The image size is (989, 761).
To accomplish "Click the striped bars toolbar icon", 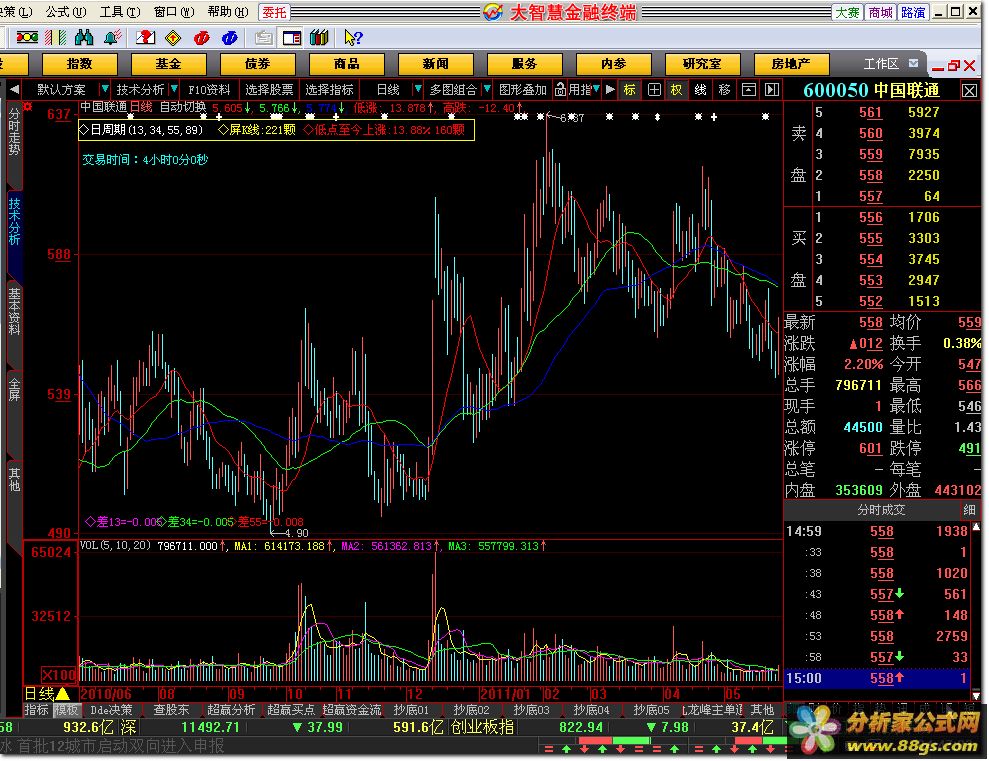I will click(56, 38).
